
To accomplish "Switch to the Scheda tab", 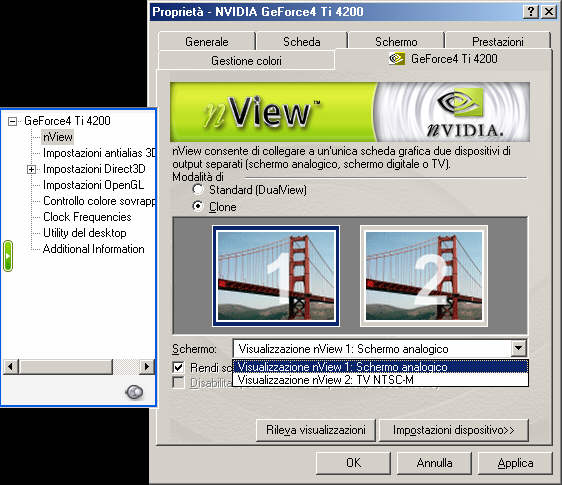I will (302, 42).
